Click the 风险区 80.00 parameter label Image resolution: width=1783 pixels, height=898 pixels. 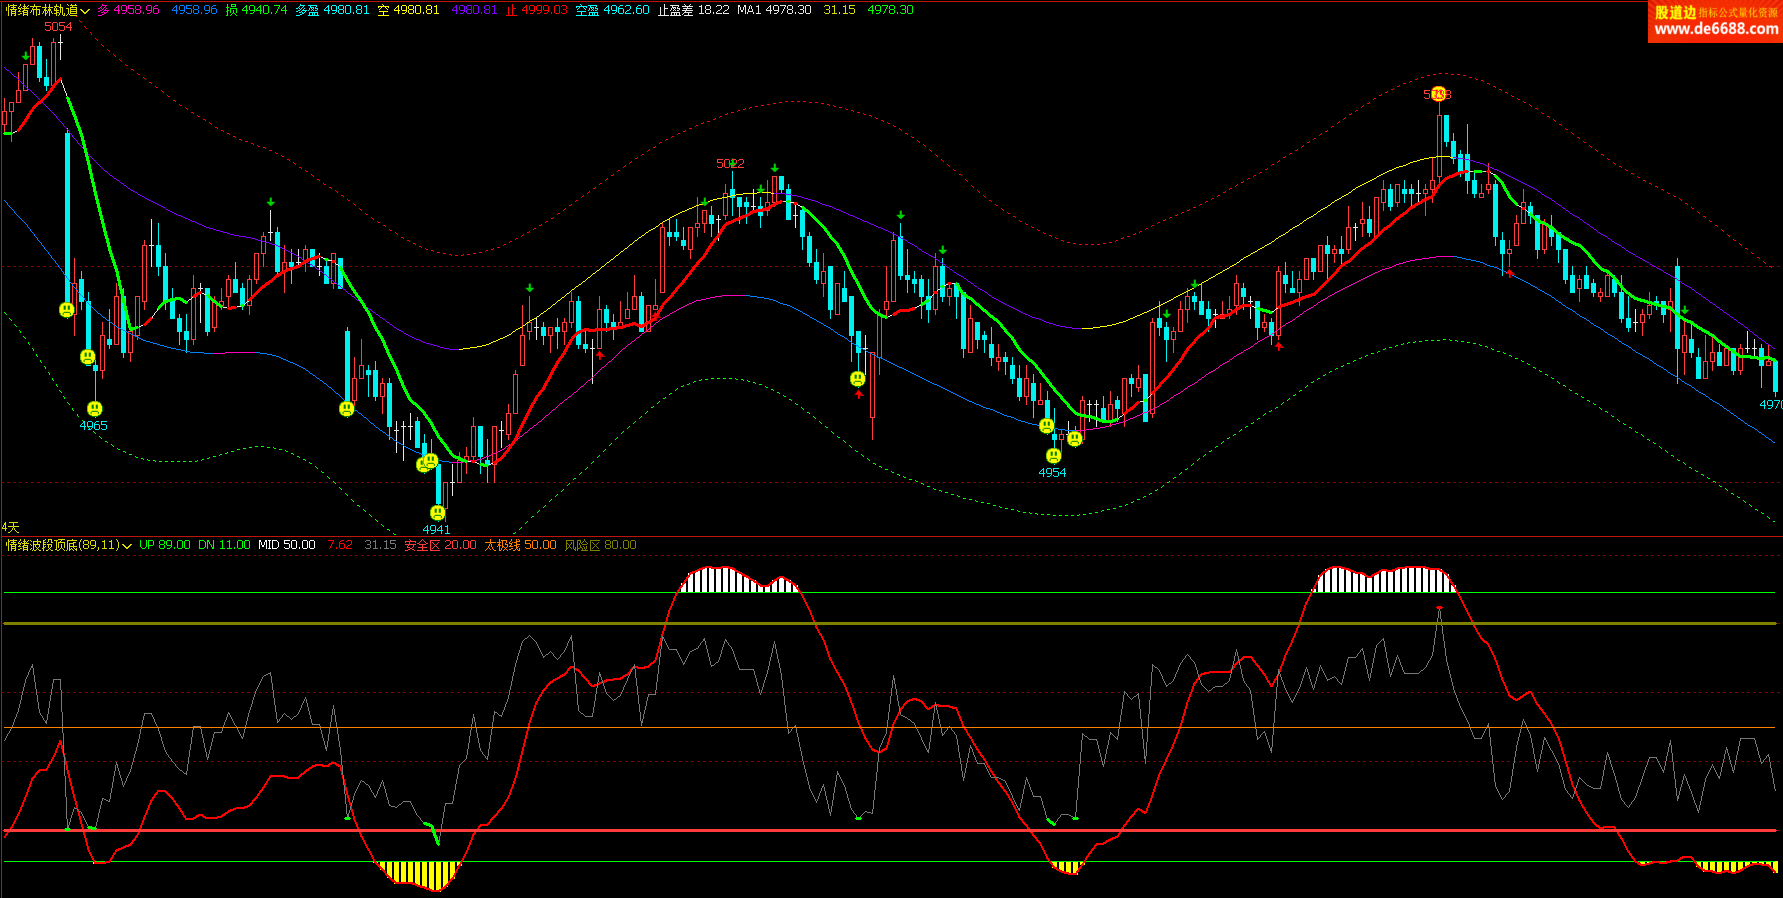(x=600, y=545)
